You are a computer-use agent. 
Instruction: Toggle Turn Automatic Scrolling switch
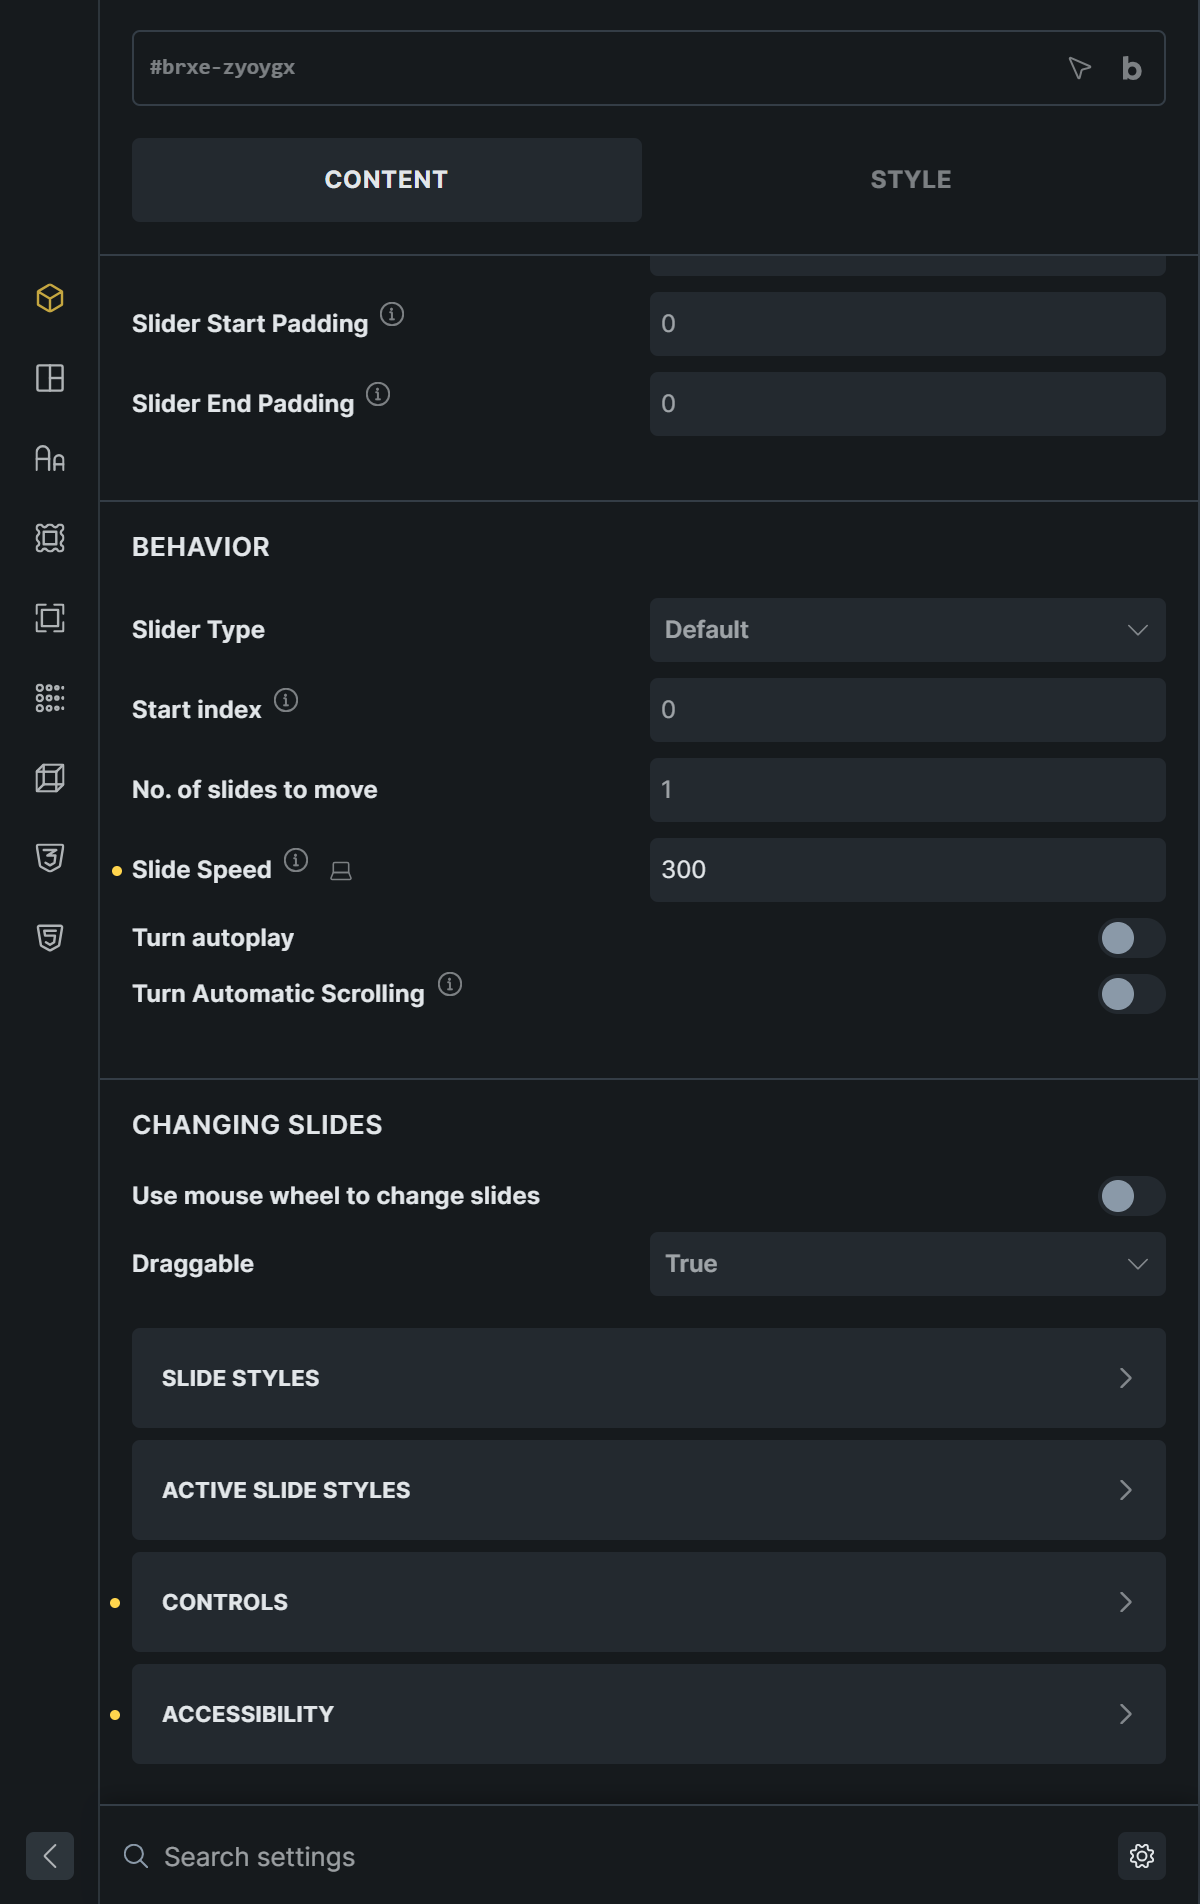click(x=1132, y=994)
